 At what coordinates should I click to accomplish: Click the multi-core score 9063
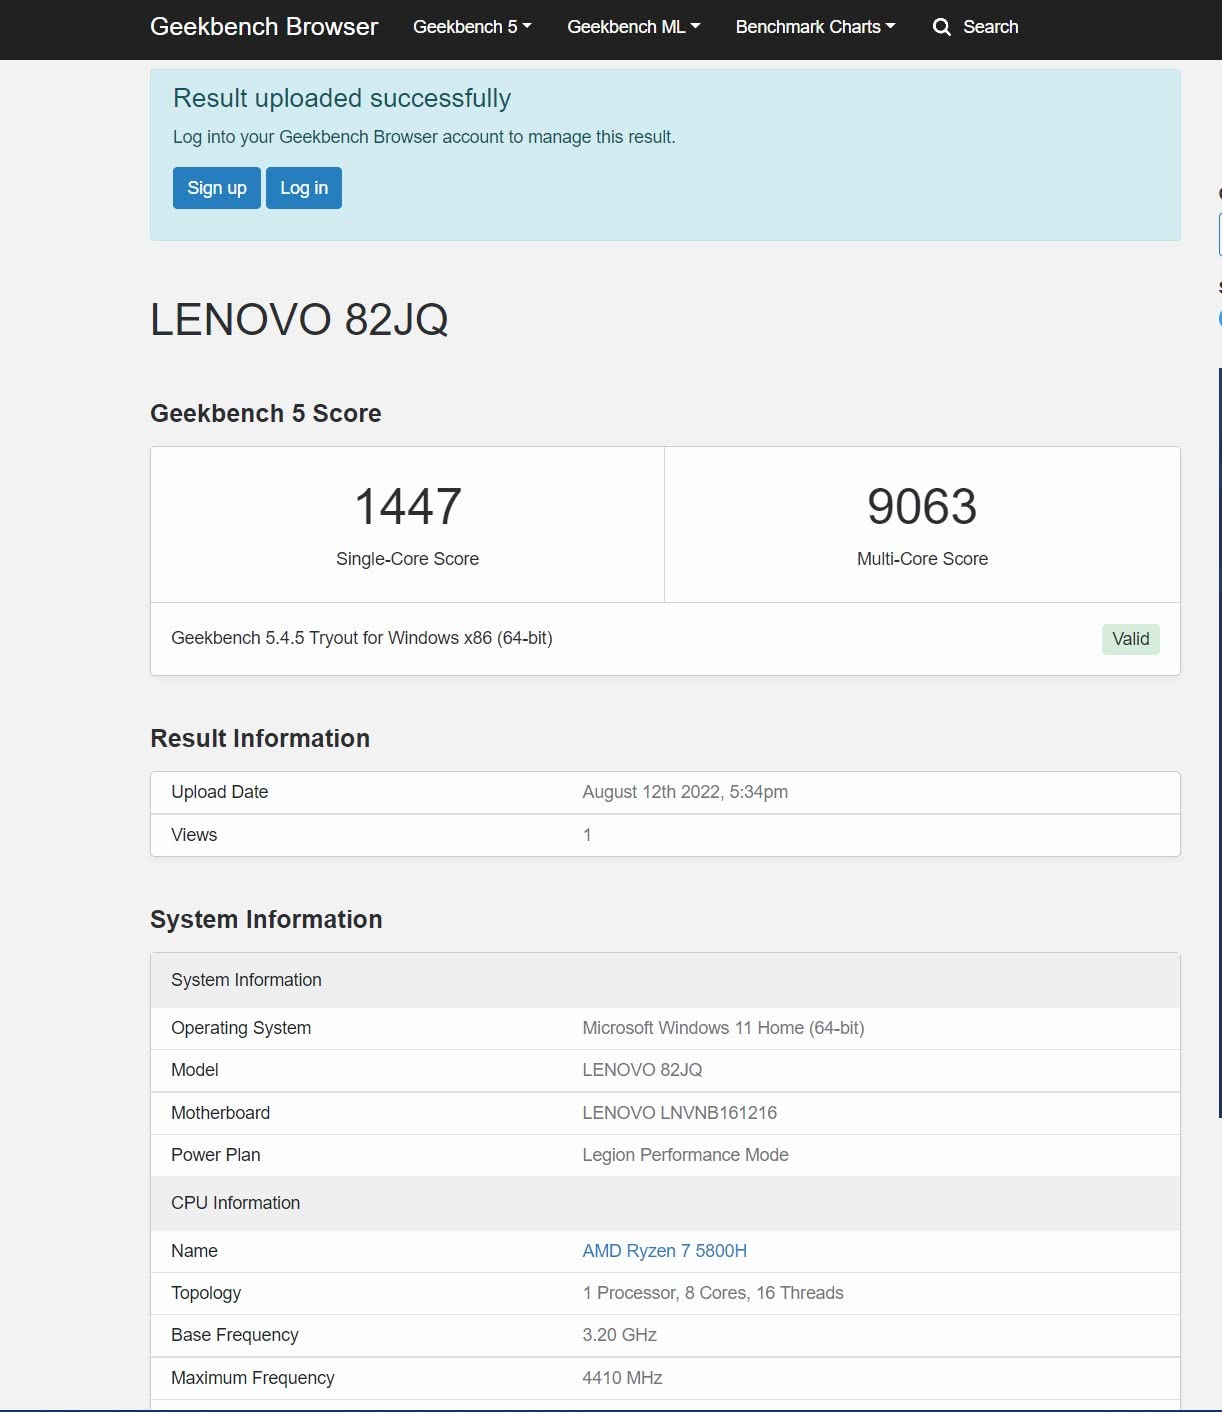[x=922, y=506]
